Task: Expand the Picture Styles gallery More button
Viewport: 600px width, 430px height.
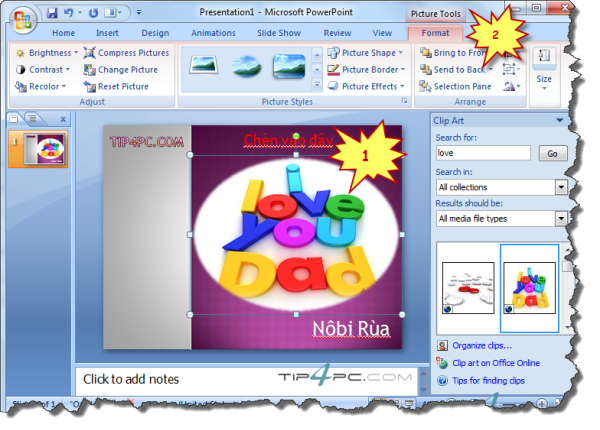Action: click(x=317, y=85)
